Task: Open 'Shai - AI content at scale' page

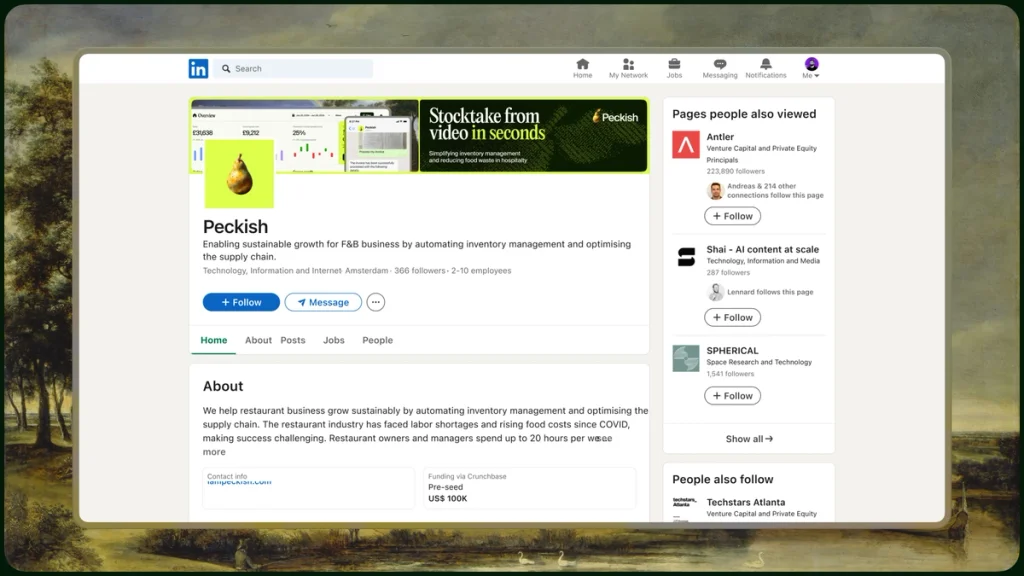Action: tap(762, 249)
